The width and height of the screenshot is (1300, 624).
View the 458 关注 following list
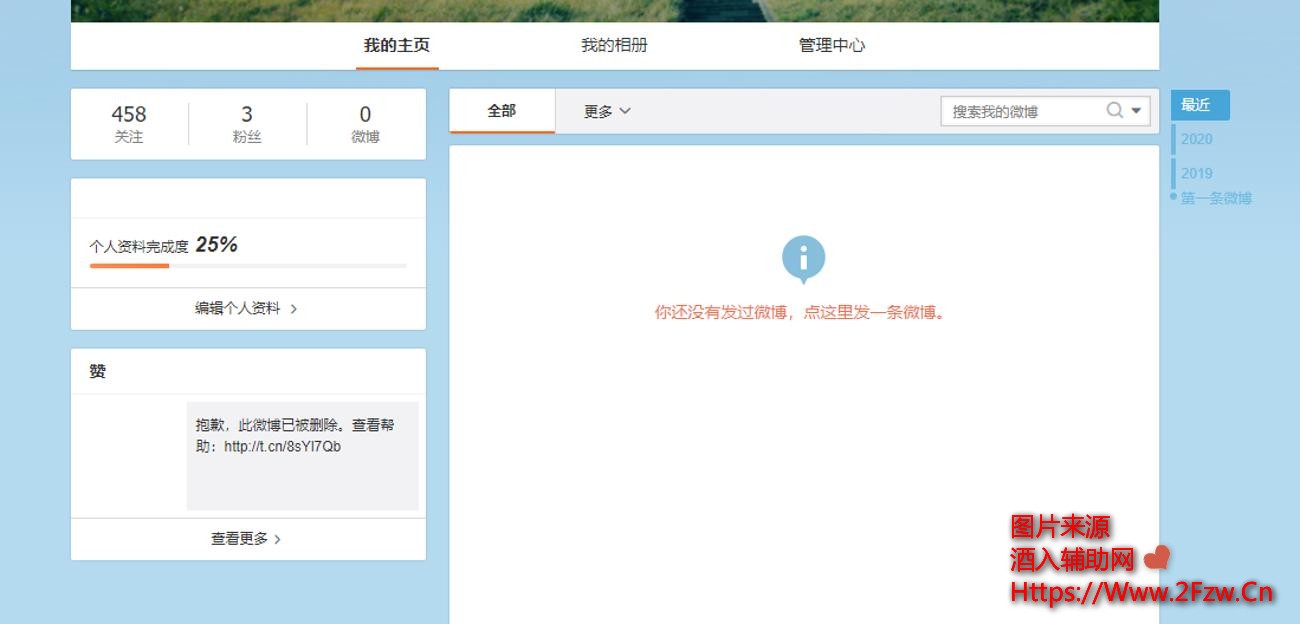(x=129, y=124)
